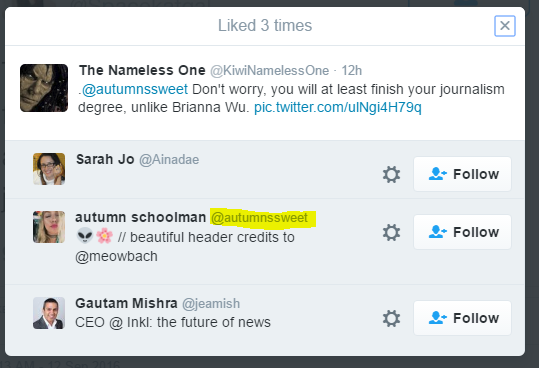Viewport: 539px width, 368px height.
Task: Open Sarah Jo's profile picture
Action: [49, 169]
